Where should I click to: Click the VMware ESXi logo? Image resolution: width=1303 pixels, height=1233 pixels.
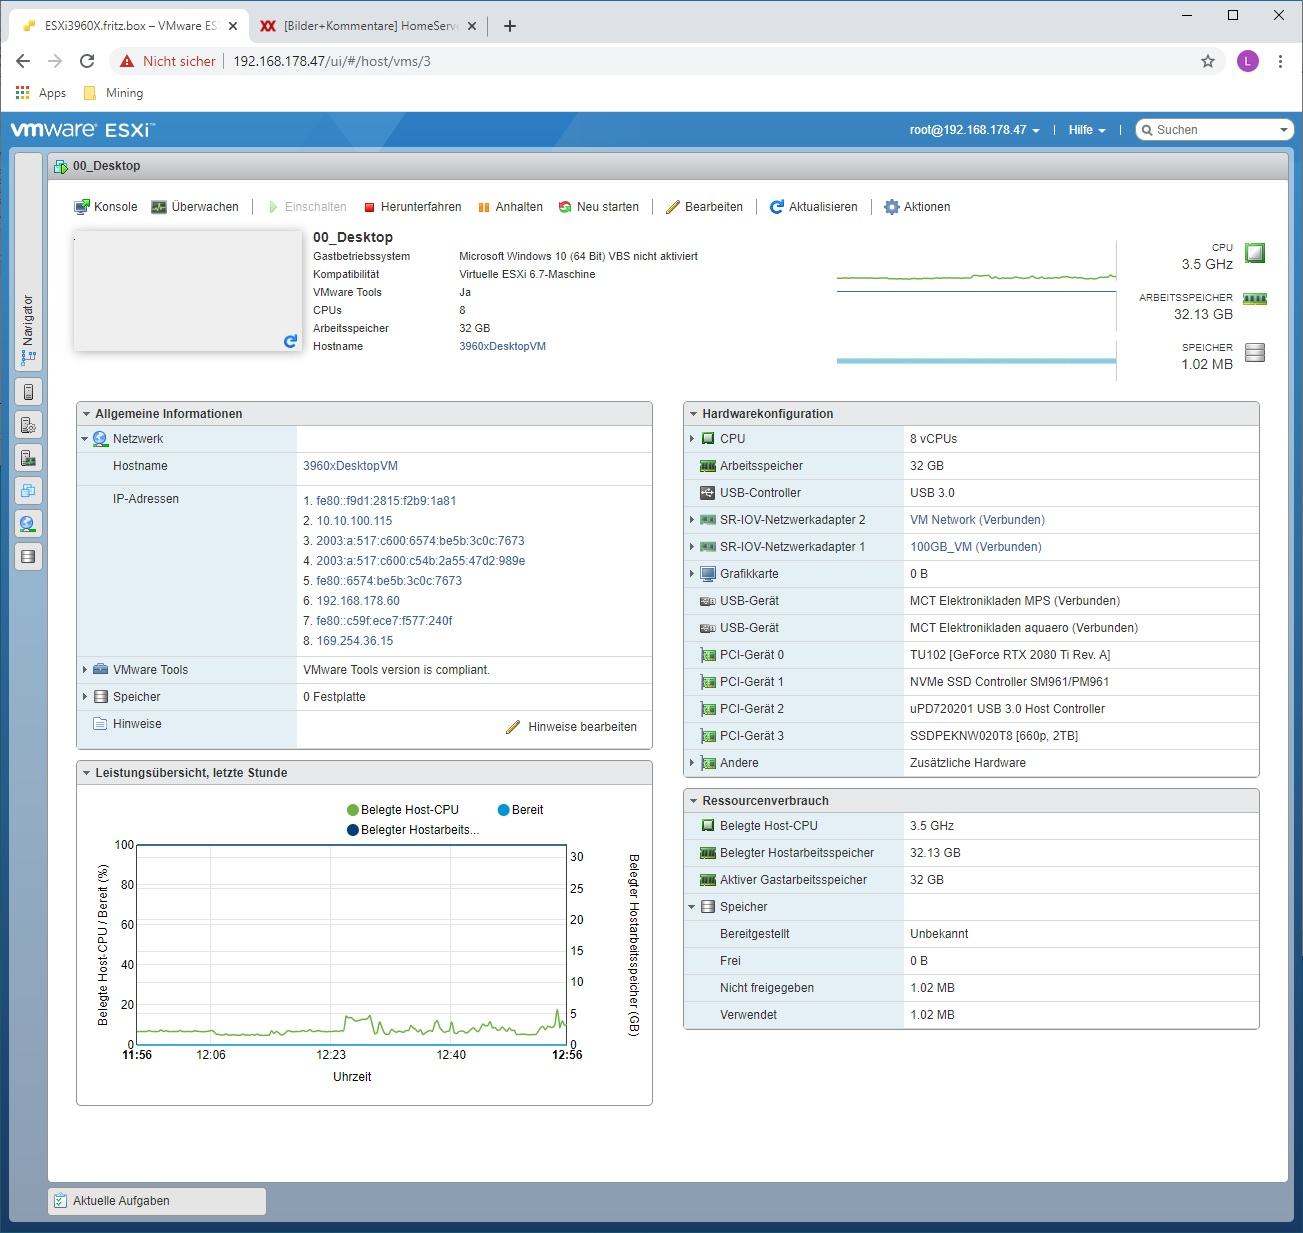tap(82, 130)
